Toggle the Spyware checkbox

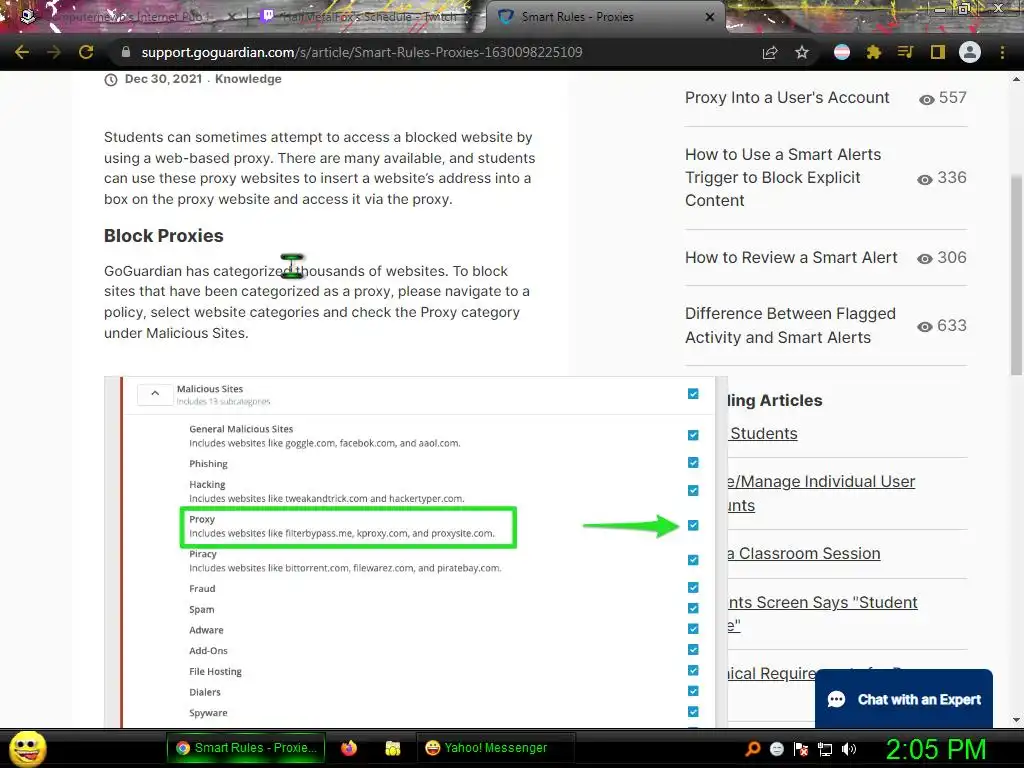(694, 712)
